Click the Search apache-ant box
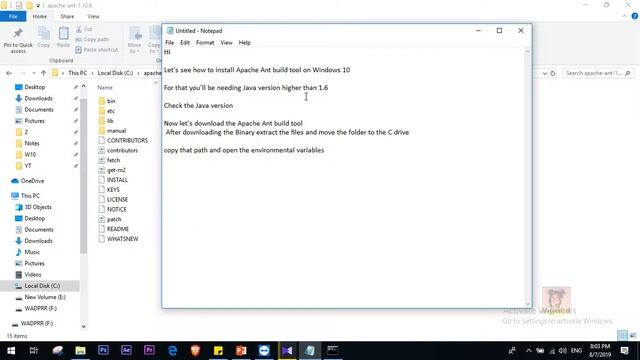Screen dimensions: 640x360 598,73
